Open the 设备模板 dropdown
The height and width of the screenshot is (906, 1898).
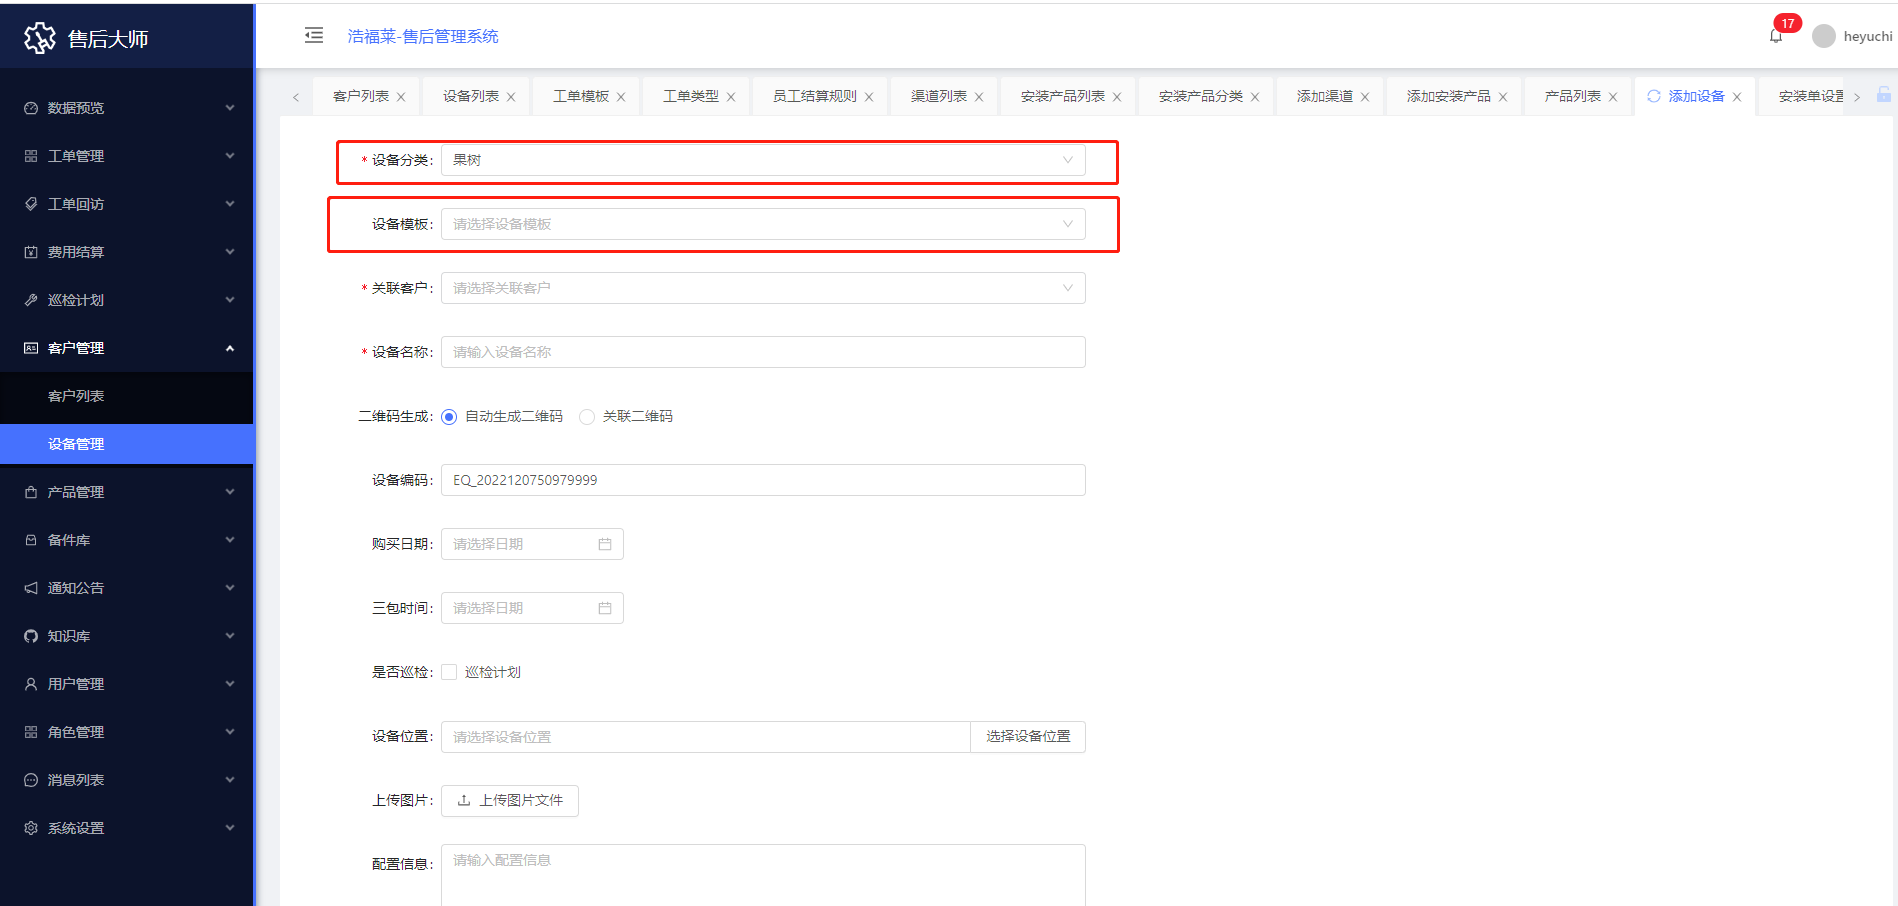(762, 224)
